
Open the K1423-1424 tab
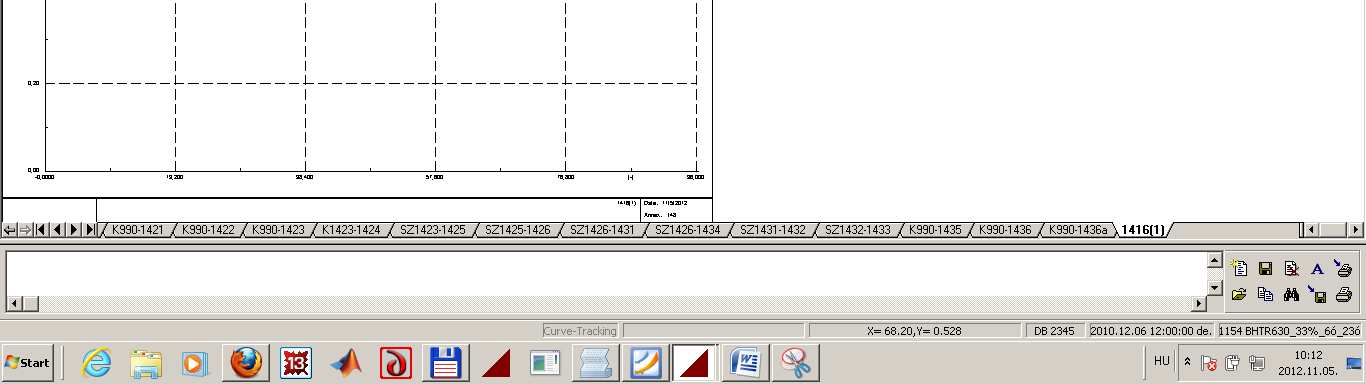(351, 230)
